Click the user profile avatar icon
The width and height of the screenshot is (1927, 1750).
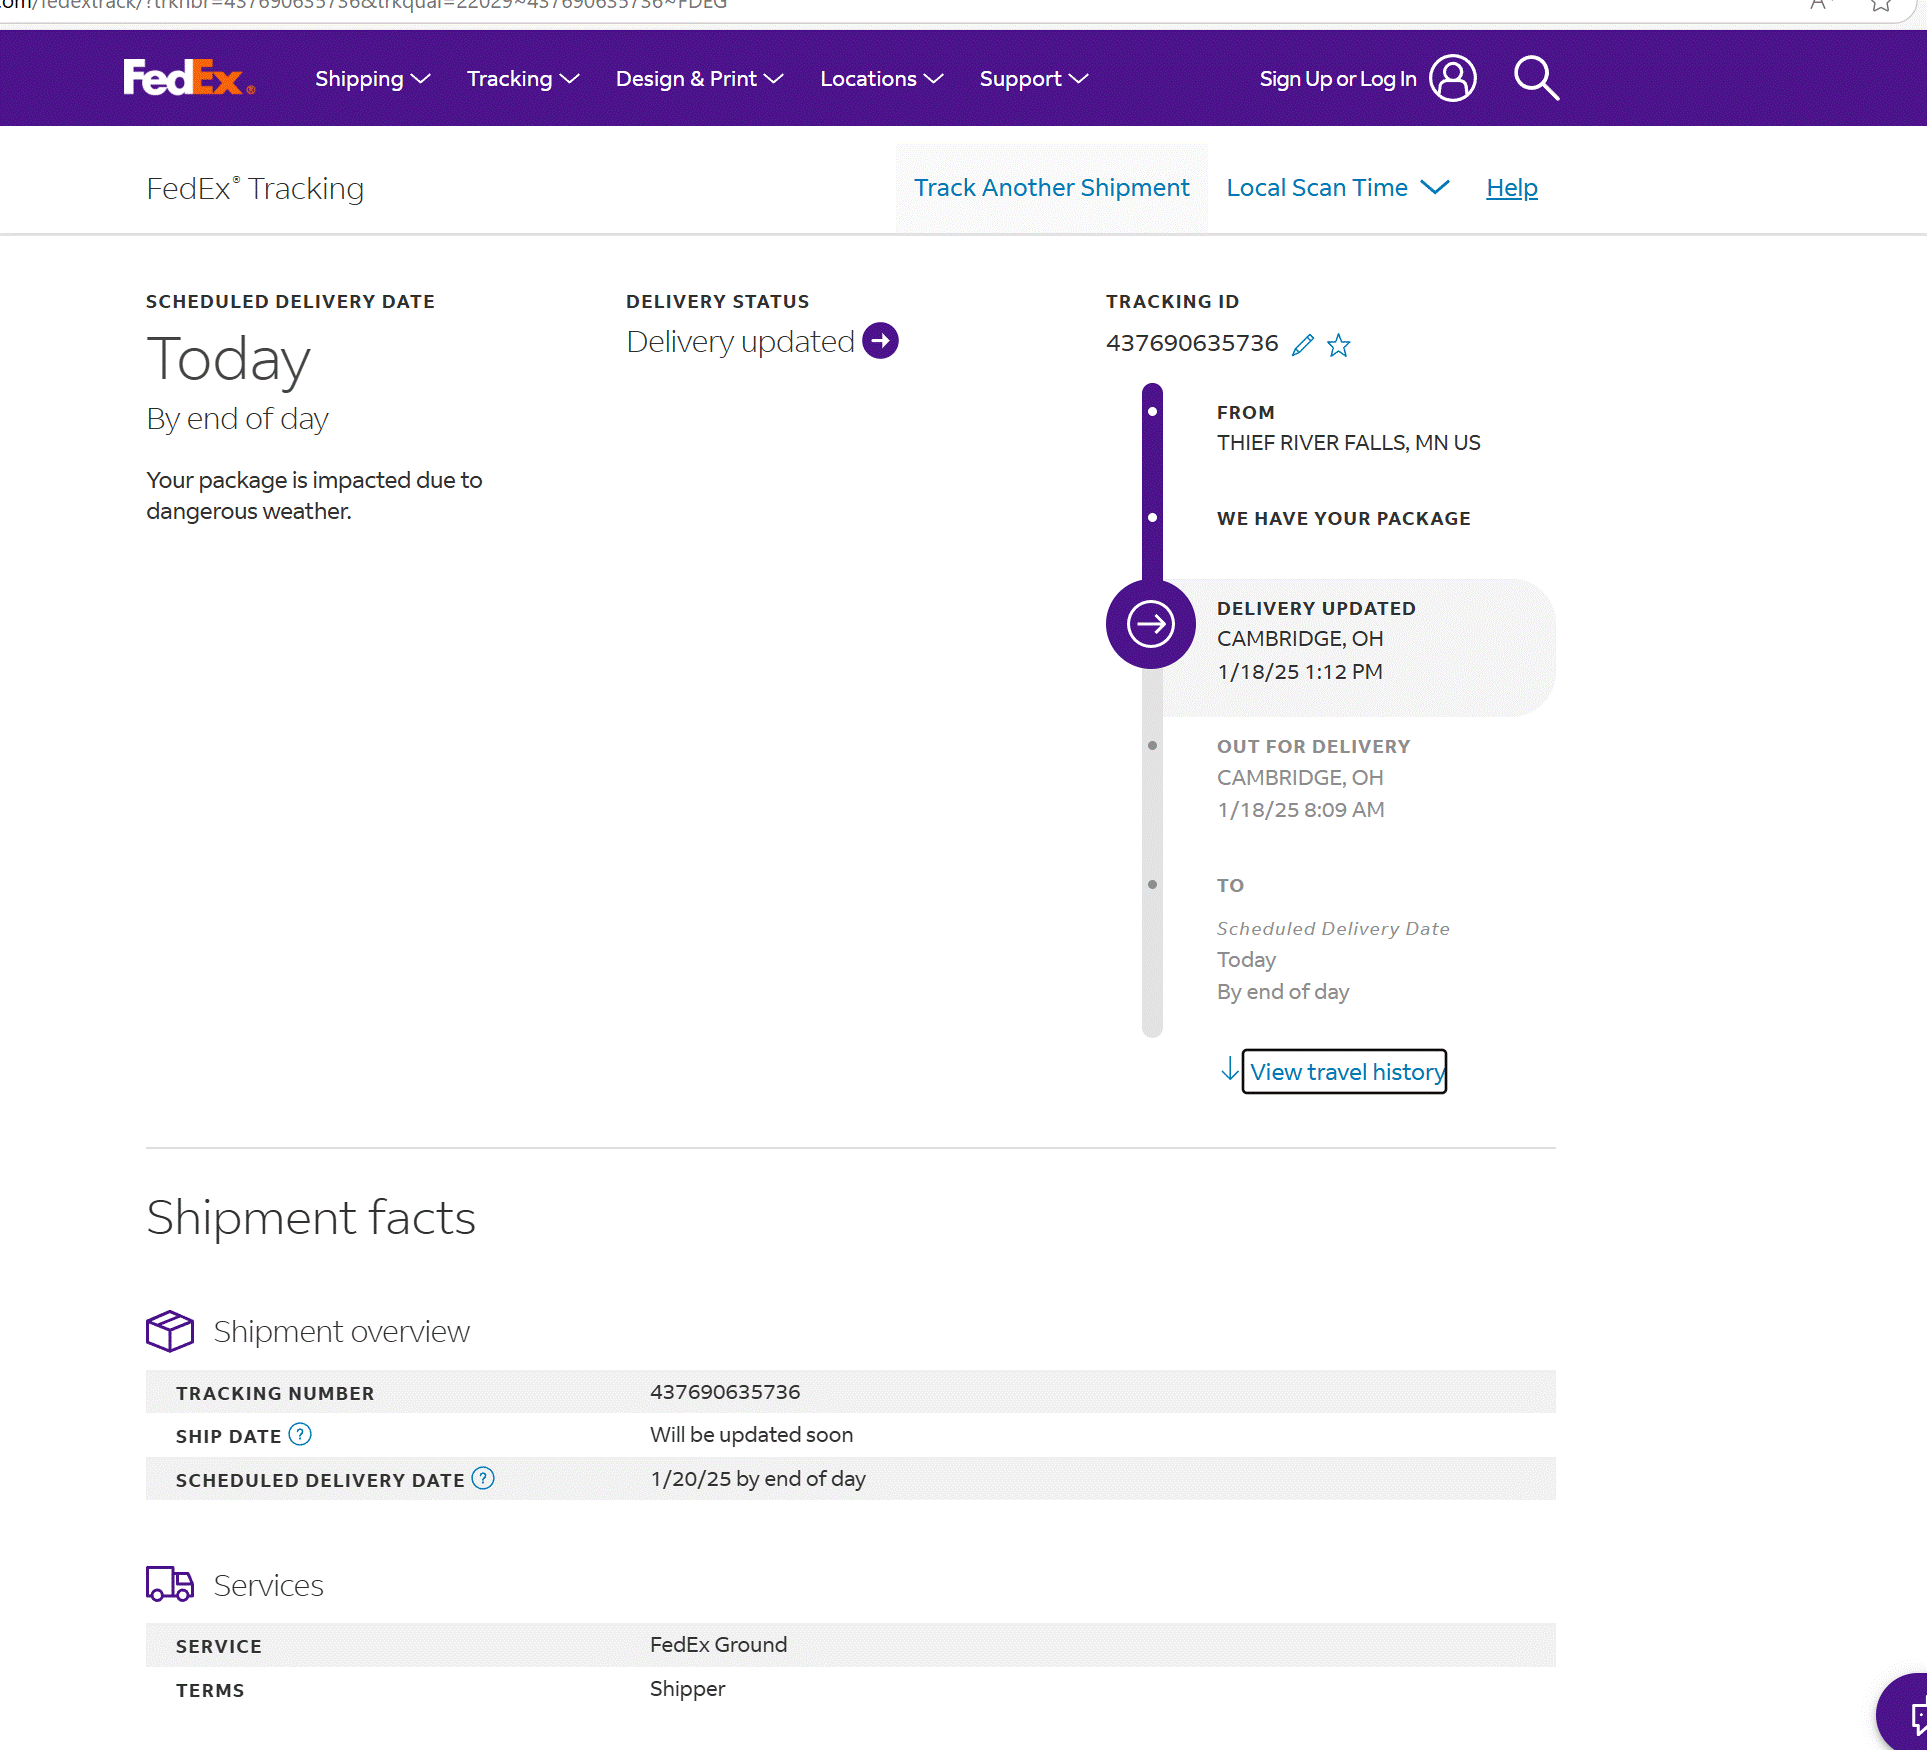pos(1453,78)
